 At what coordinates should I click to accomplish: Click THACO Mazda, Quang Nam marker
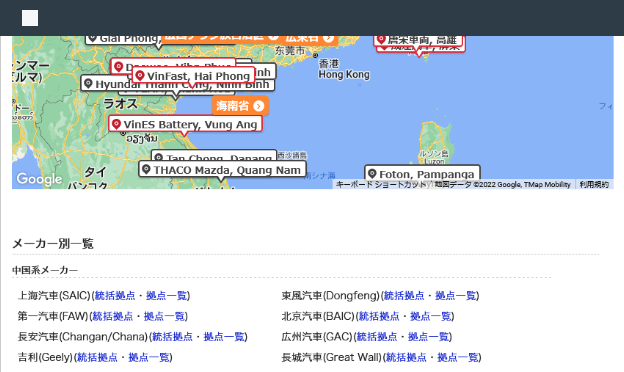coord(222,170)
